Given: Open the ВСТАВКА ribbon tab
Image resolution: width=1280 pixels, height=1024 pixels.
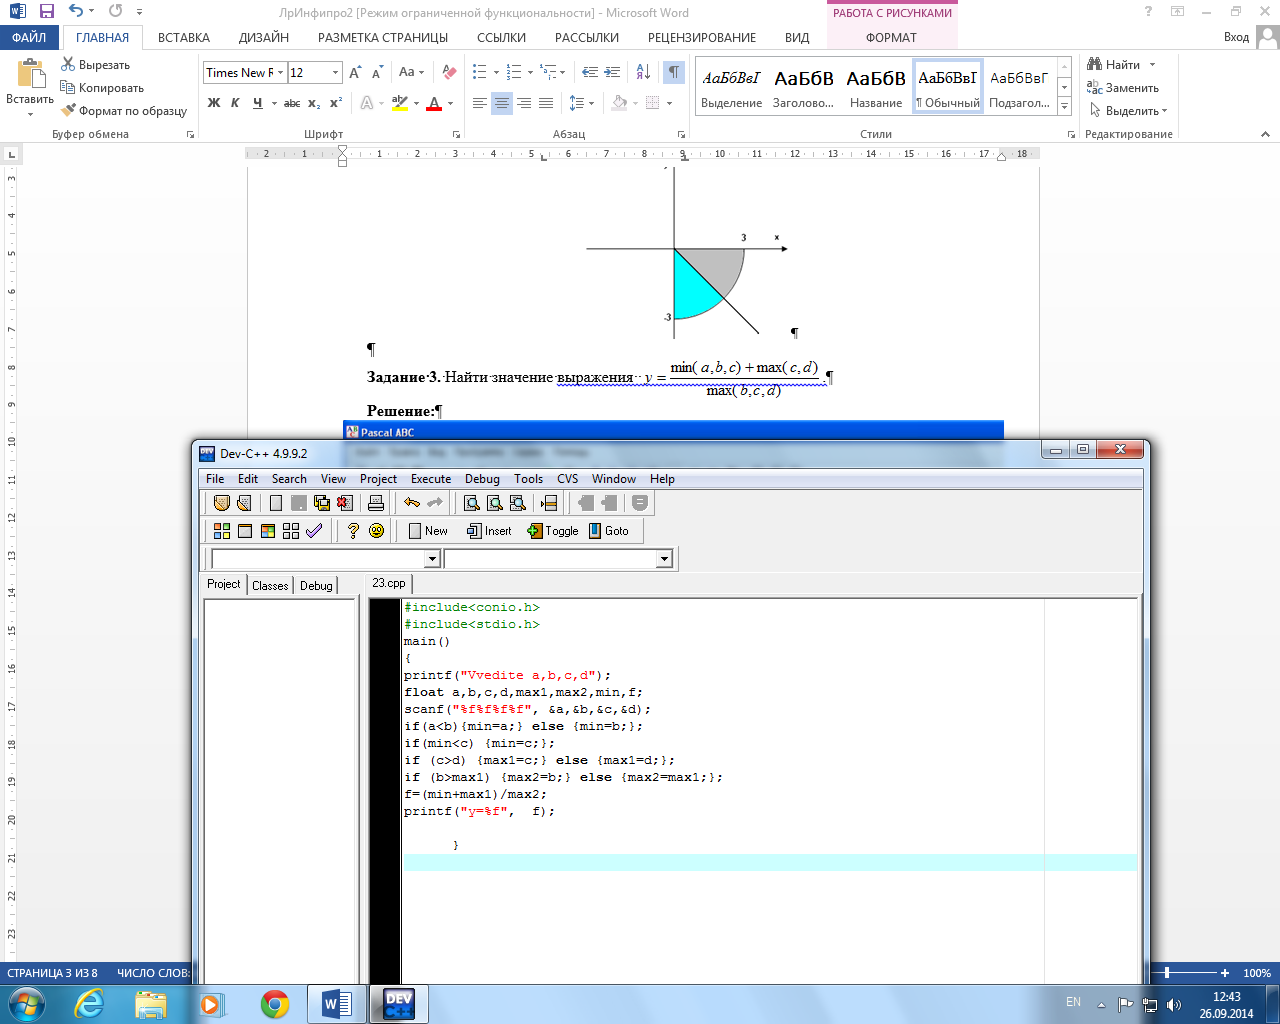Looking at the screenshot, I should [184, 37].
